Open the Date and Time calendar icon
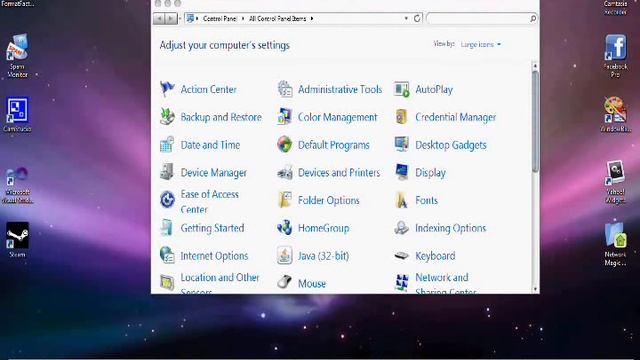This screenshot has width=640, height=360. (167, 144)
